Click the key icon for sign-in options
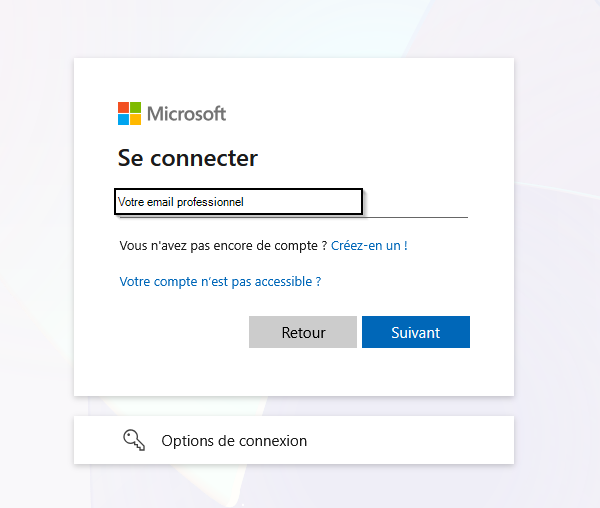 [x=134, y=440]
